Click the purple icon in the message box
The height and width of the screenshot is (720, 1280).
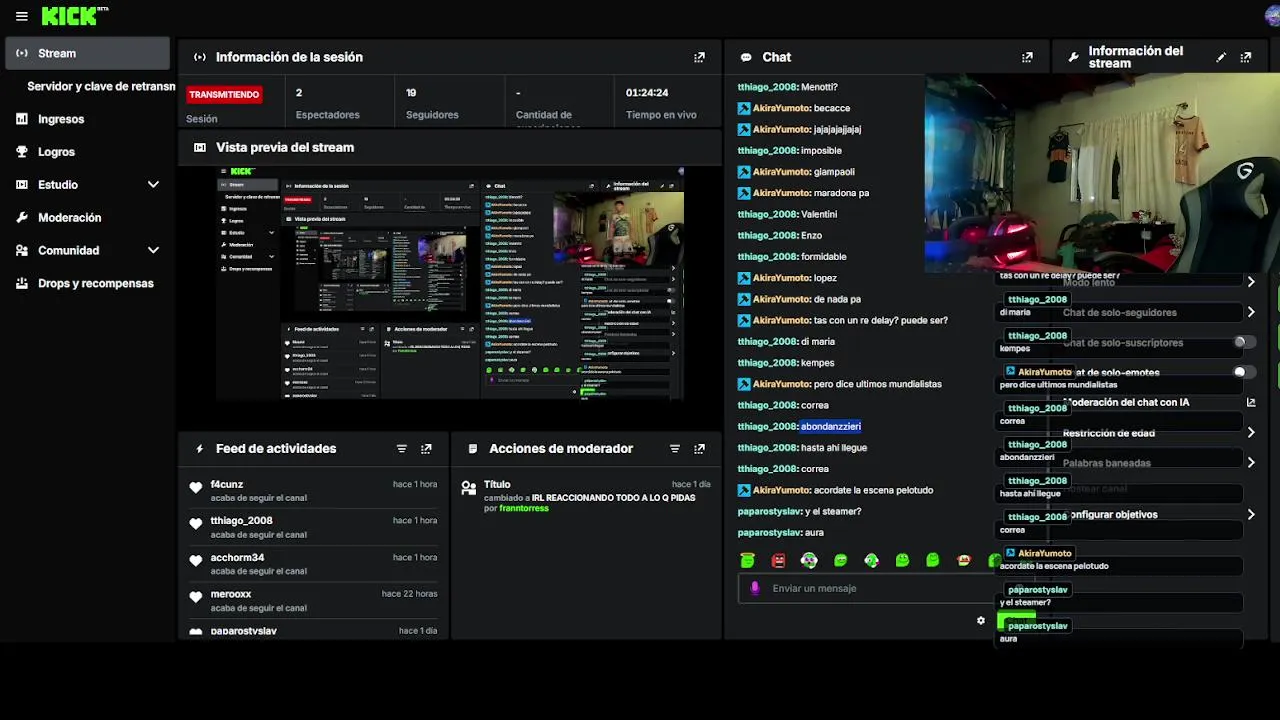pyautogui.click(x=755, y=588)
